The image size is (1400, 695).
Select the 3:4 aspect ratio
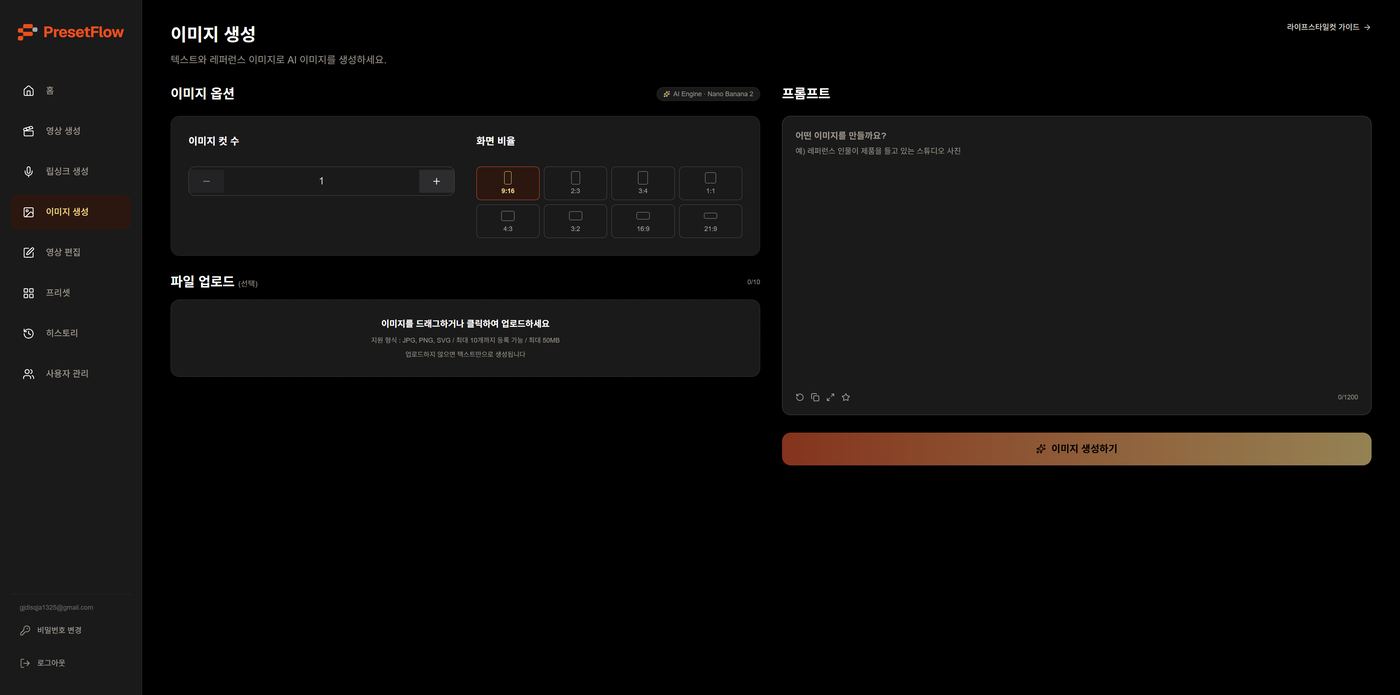click(x=643, y=183)
